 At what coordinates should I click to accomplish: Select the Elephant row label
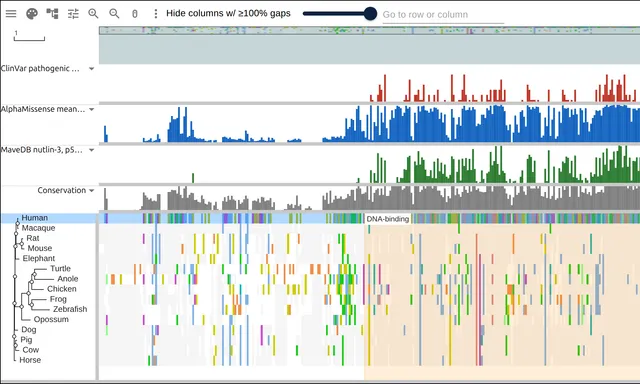click(x=39, y=259)
